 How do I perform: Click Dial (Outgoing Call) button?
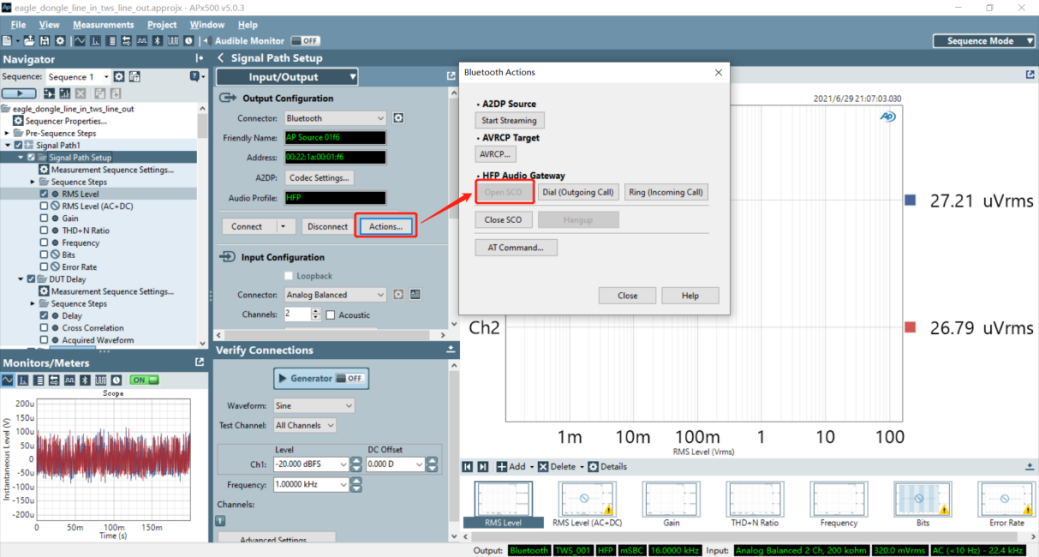coord(578,192)
